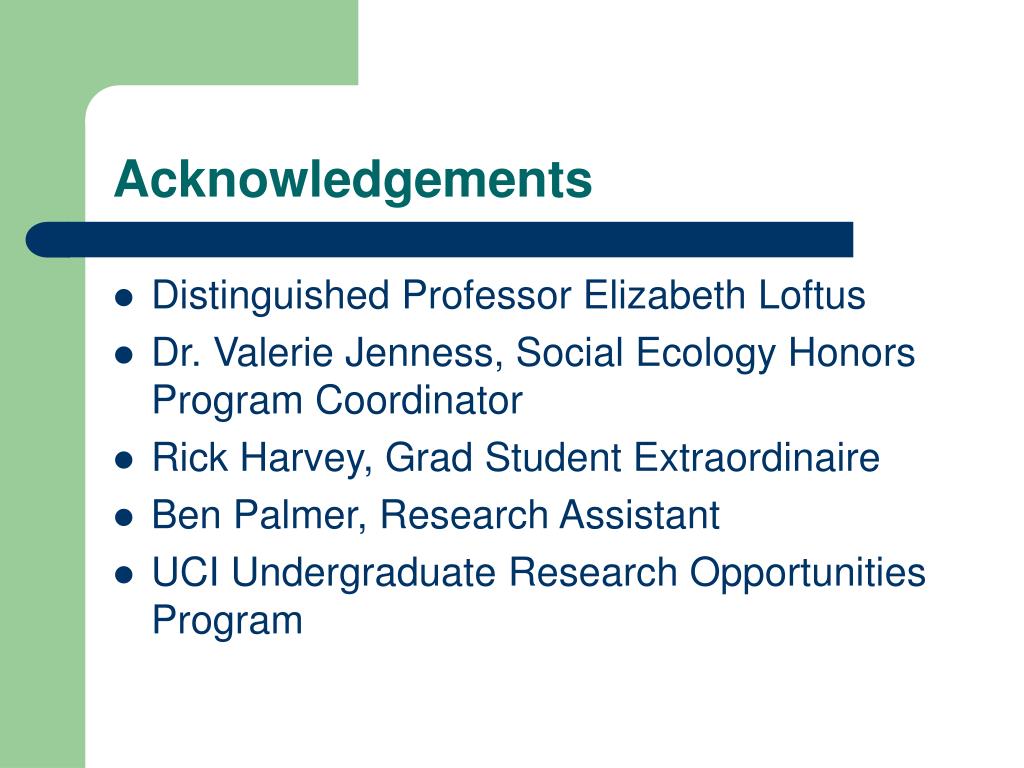Click UCI Undergraduate Research Opportunities line
1024x768 pixels.
point(539,574)
